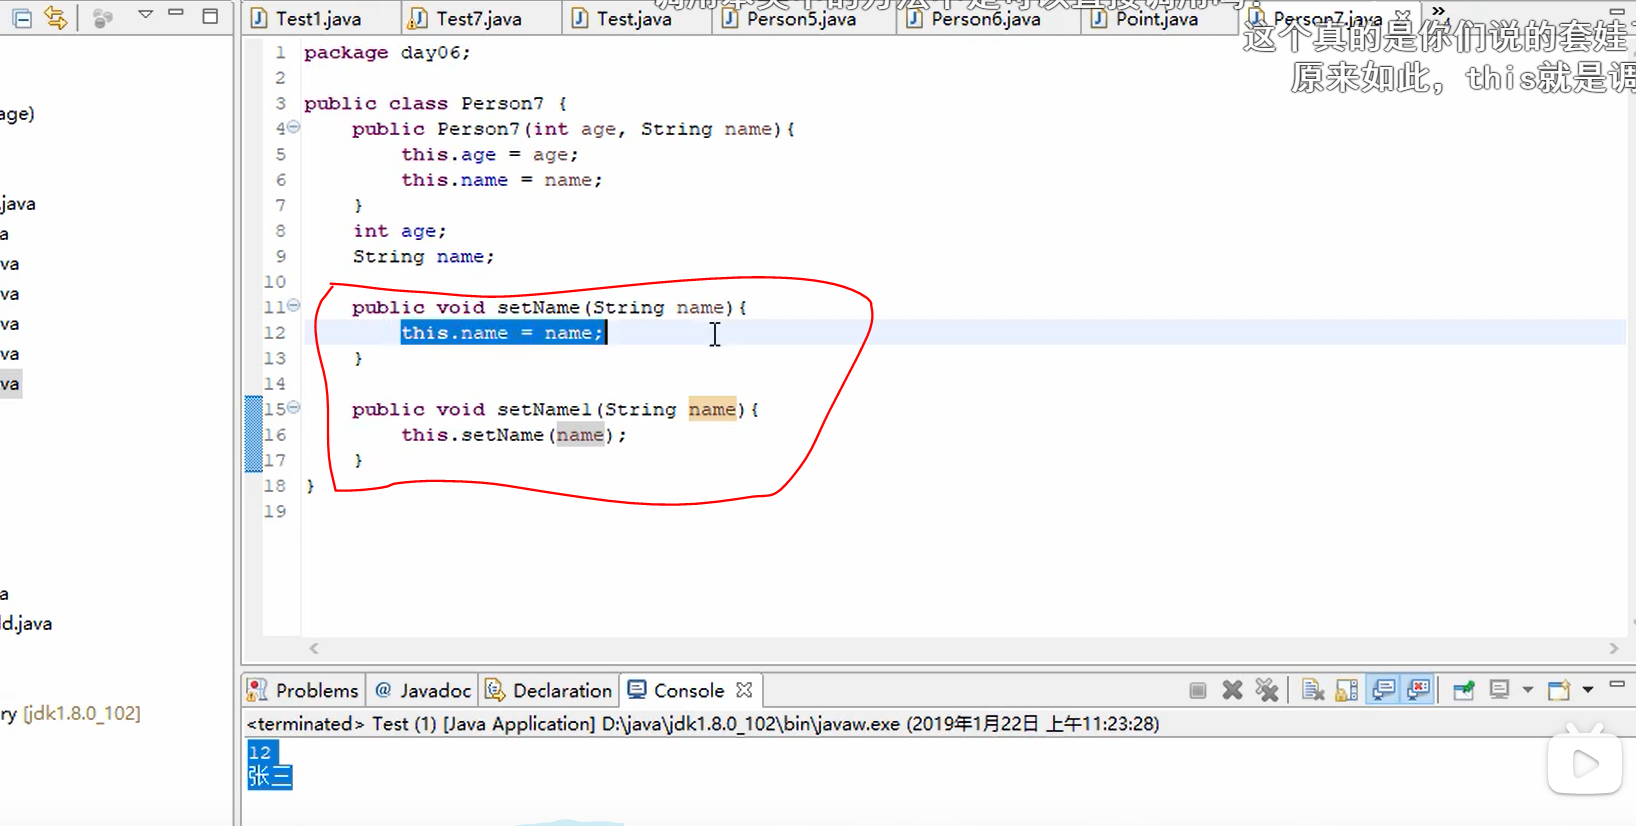Image resolution: width=1636 pixels, height=826 pixels.
Task: Switch to the Test7.java editor tab
Action: coord(478,18)
